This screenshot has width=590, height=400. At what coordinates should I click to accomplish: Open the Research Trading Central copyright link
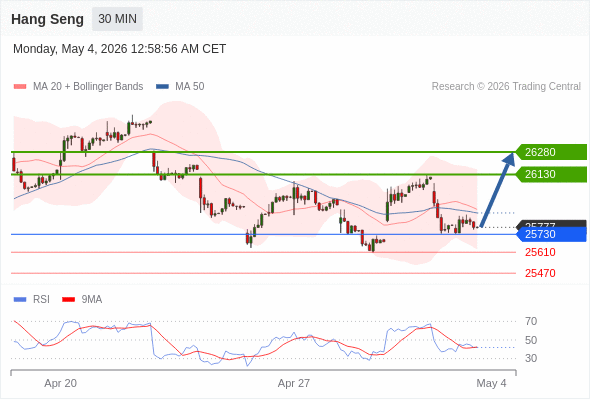tap(506, 87)
